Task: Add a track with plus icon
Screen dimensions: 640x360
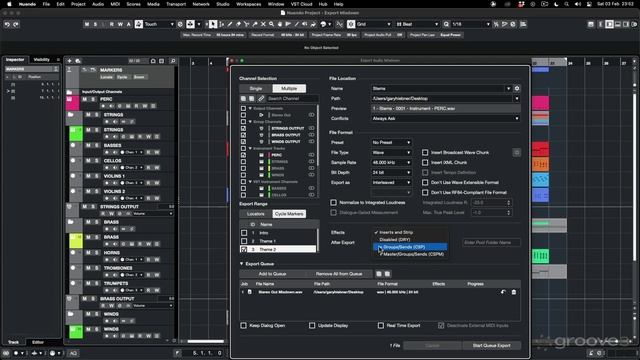Action: click(69, 61)
